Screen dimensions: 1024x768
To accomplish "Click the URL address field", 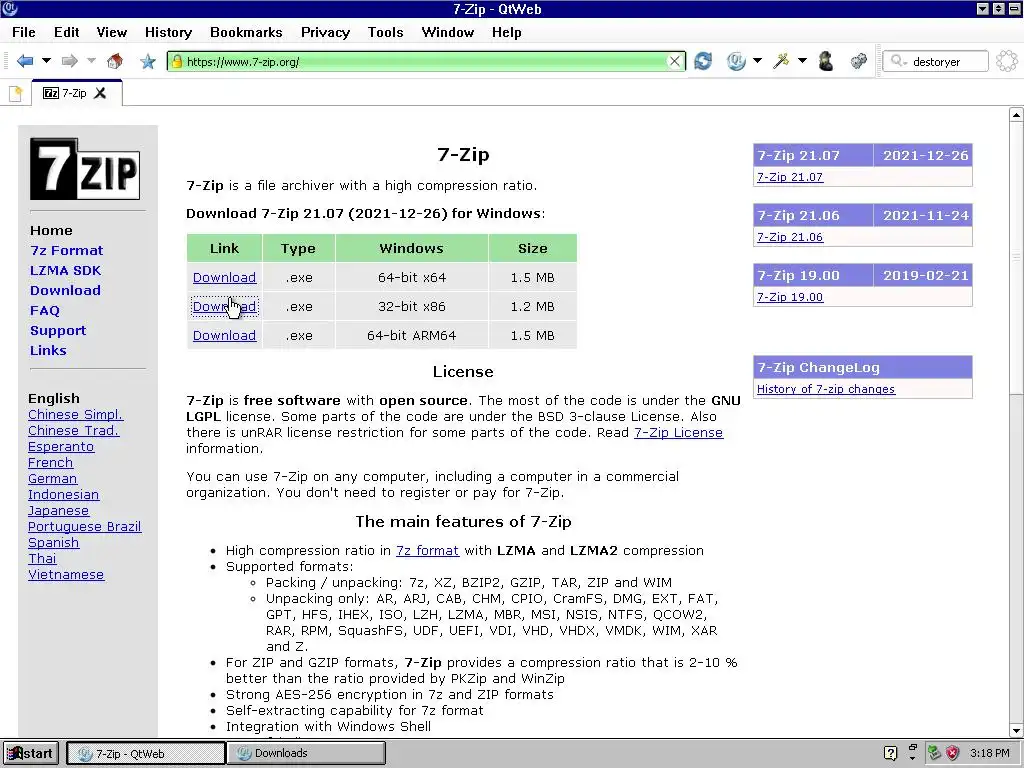I will click(426, 61).
